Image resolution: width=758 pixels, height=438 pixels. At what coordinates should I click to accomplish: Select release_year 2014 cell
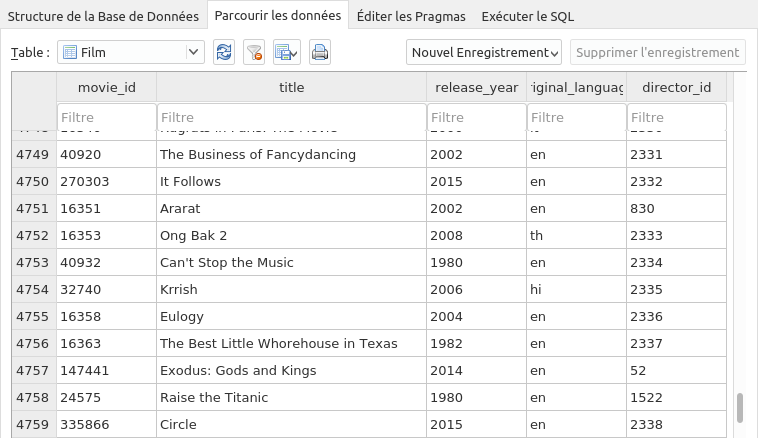click(477, 371)
